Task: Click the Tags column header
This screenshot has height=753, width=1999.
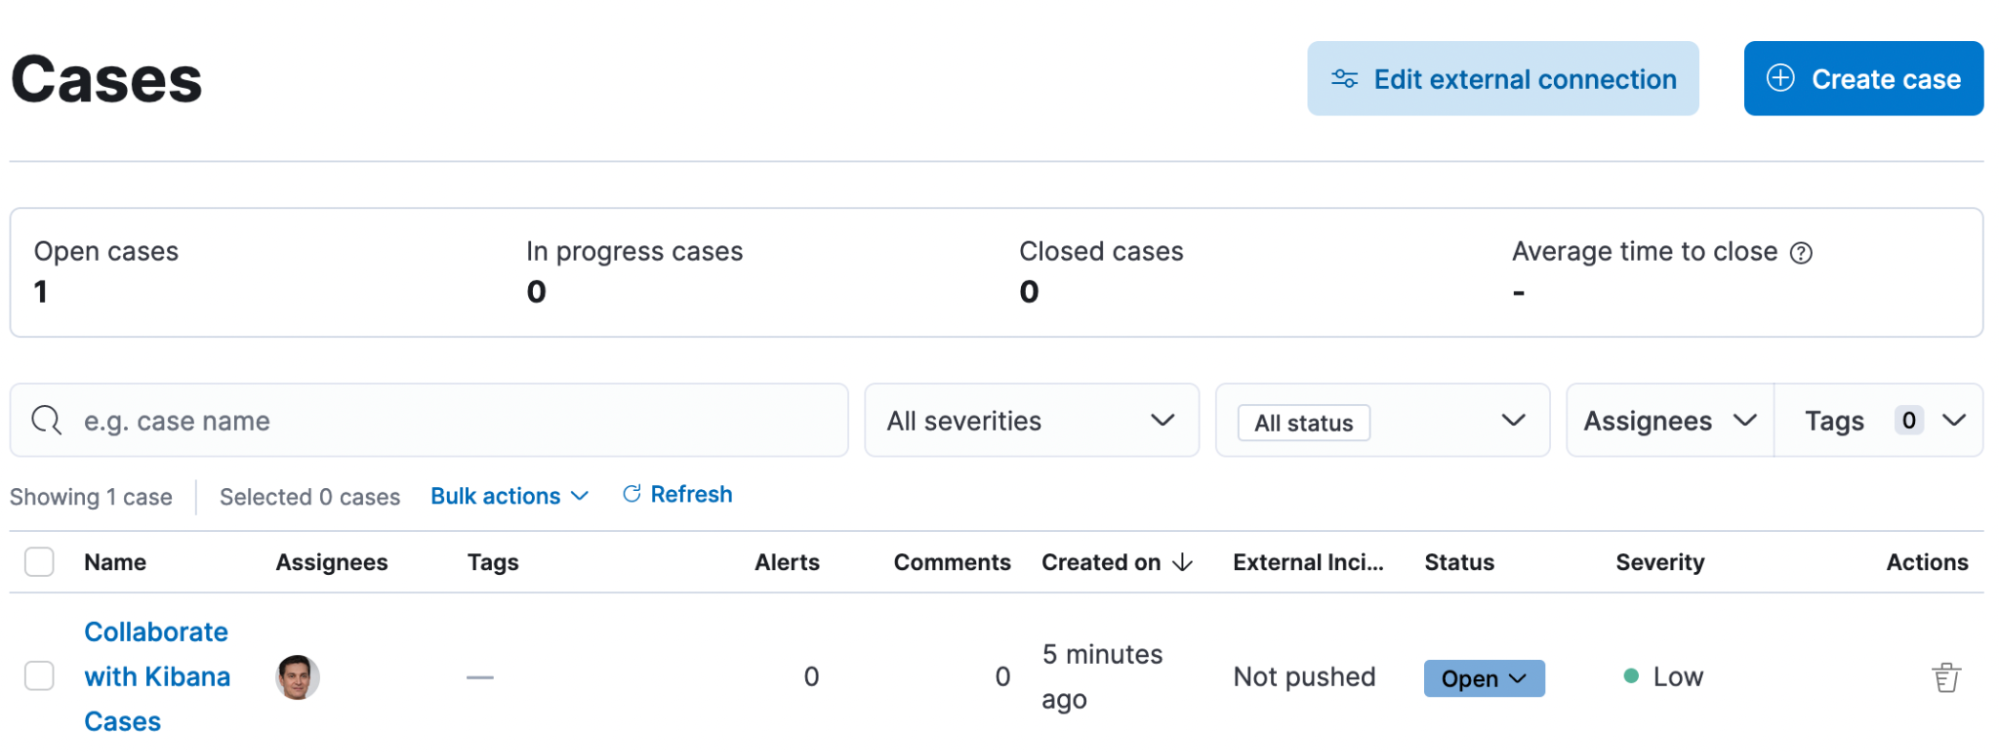Action: coord(493,562)
